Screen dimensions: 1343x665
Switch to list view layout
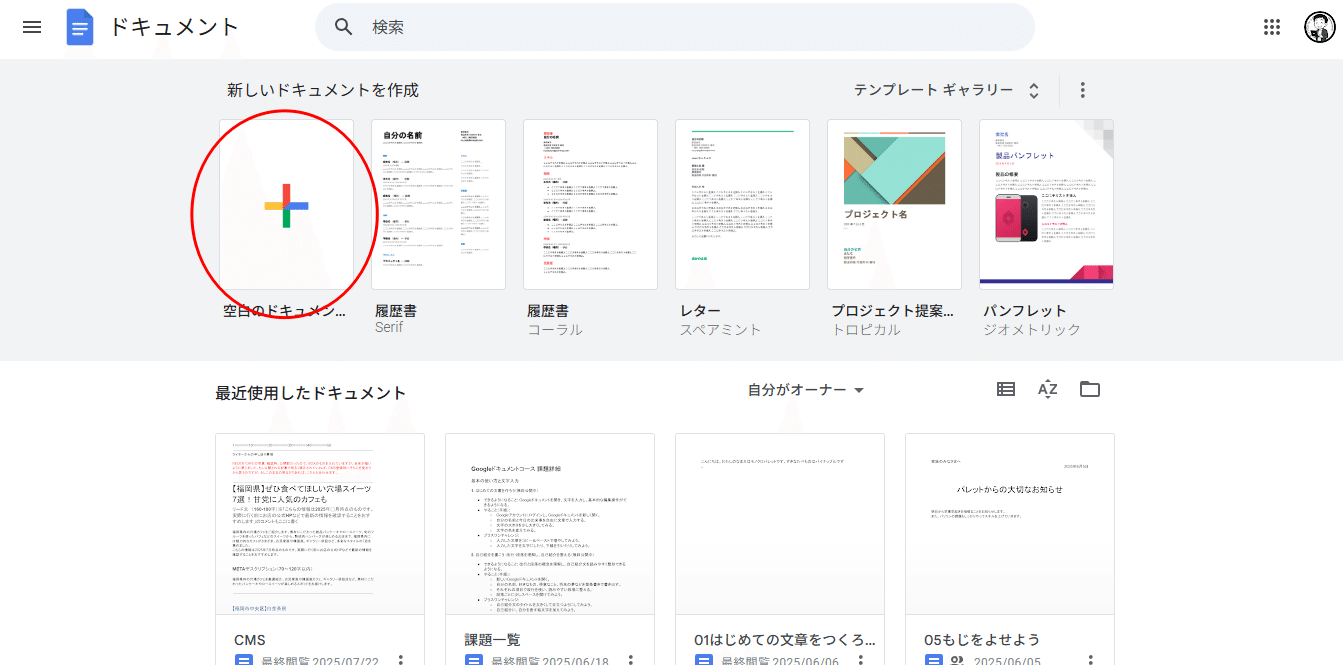(1006, 389)
